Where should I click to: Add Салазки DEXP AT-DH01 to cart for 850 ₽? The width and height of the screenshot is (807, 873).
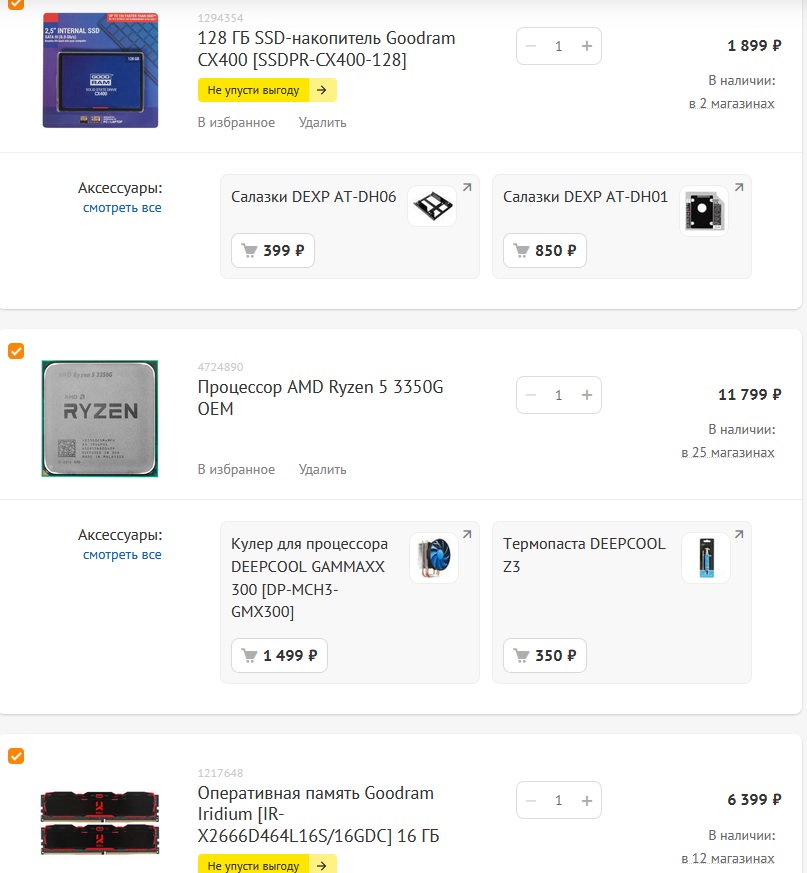545,251
